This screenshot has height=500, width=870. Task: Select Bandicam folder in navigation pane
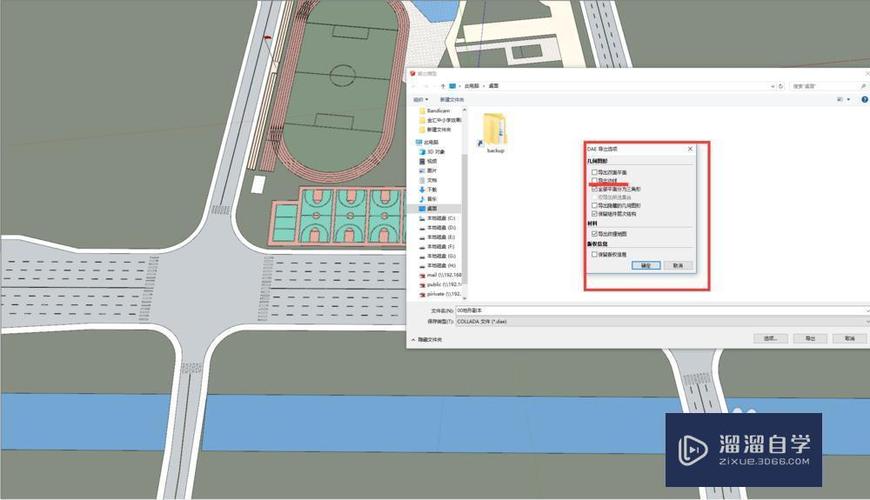pos(438,111)
